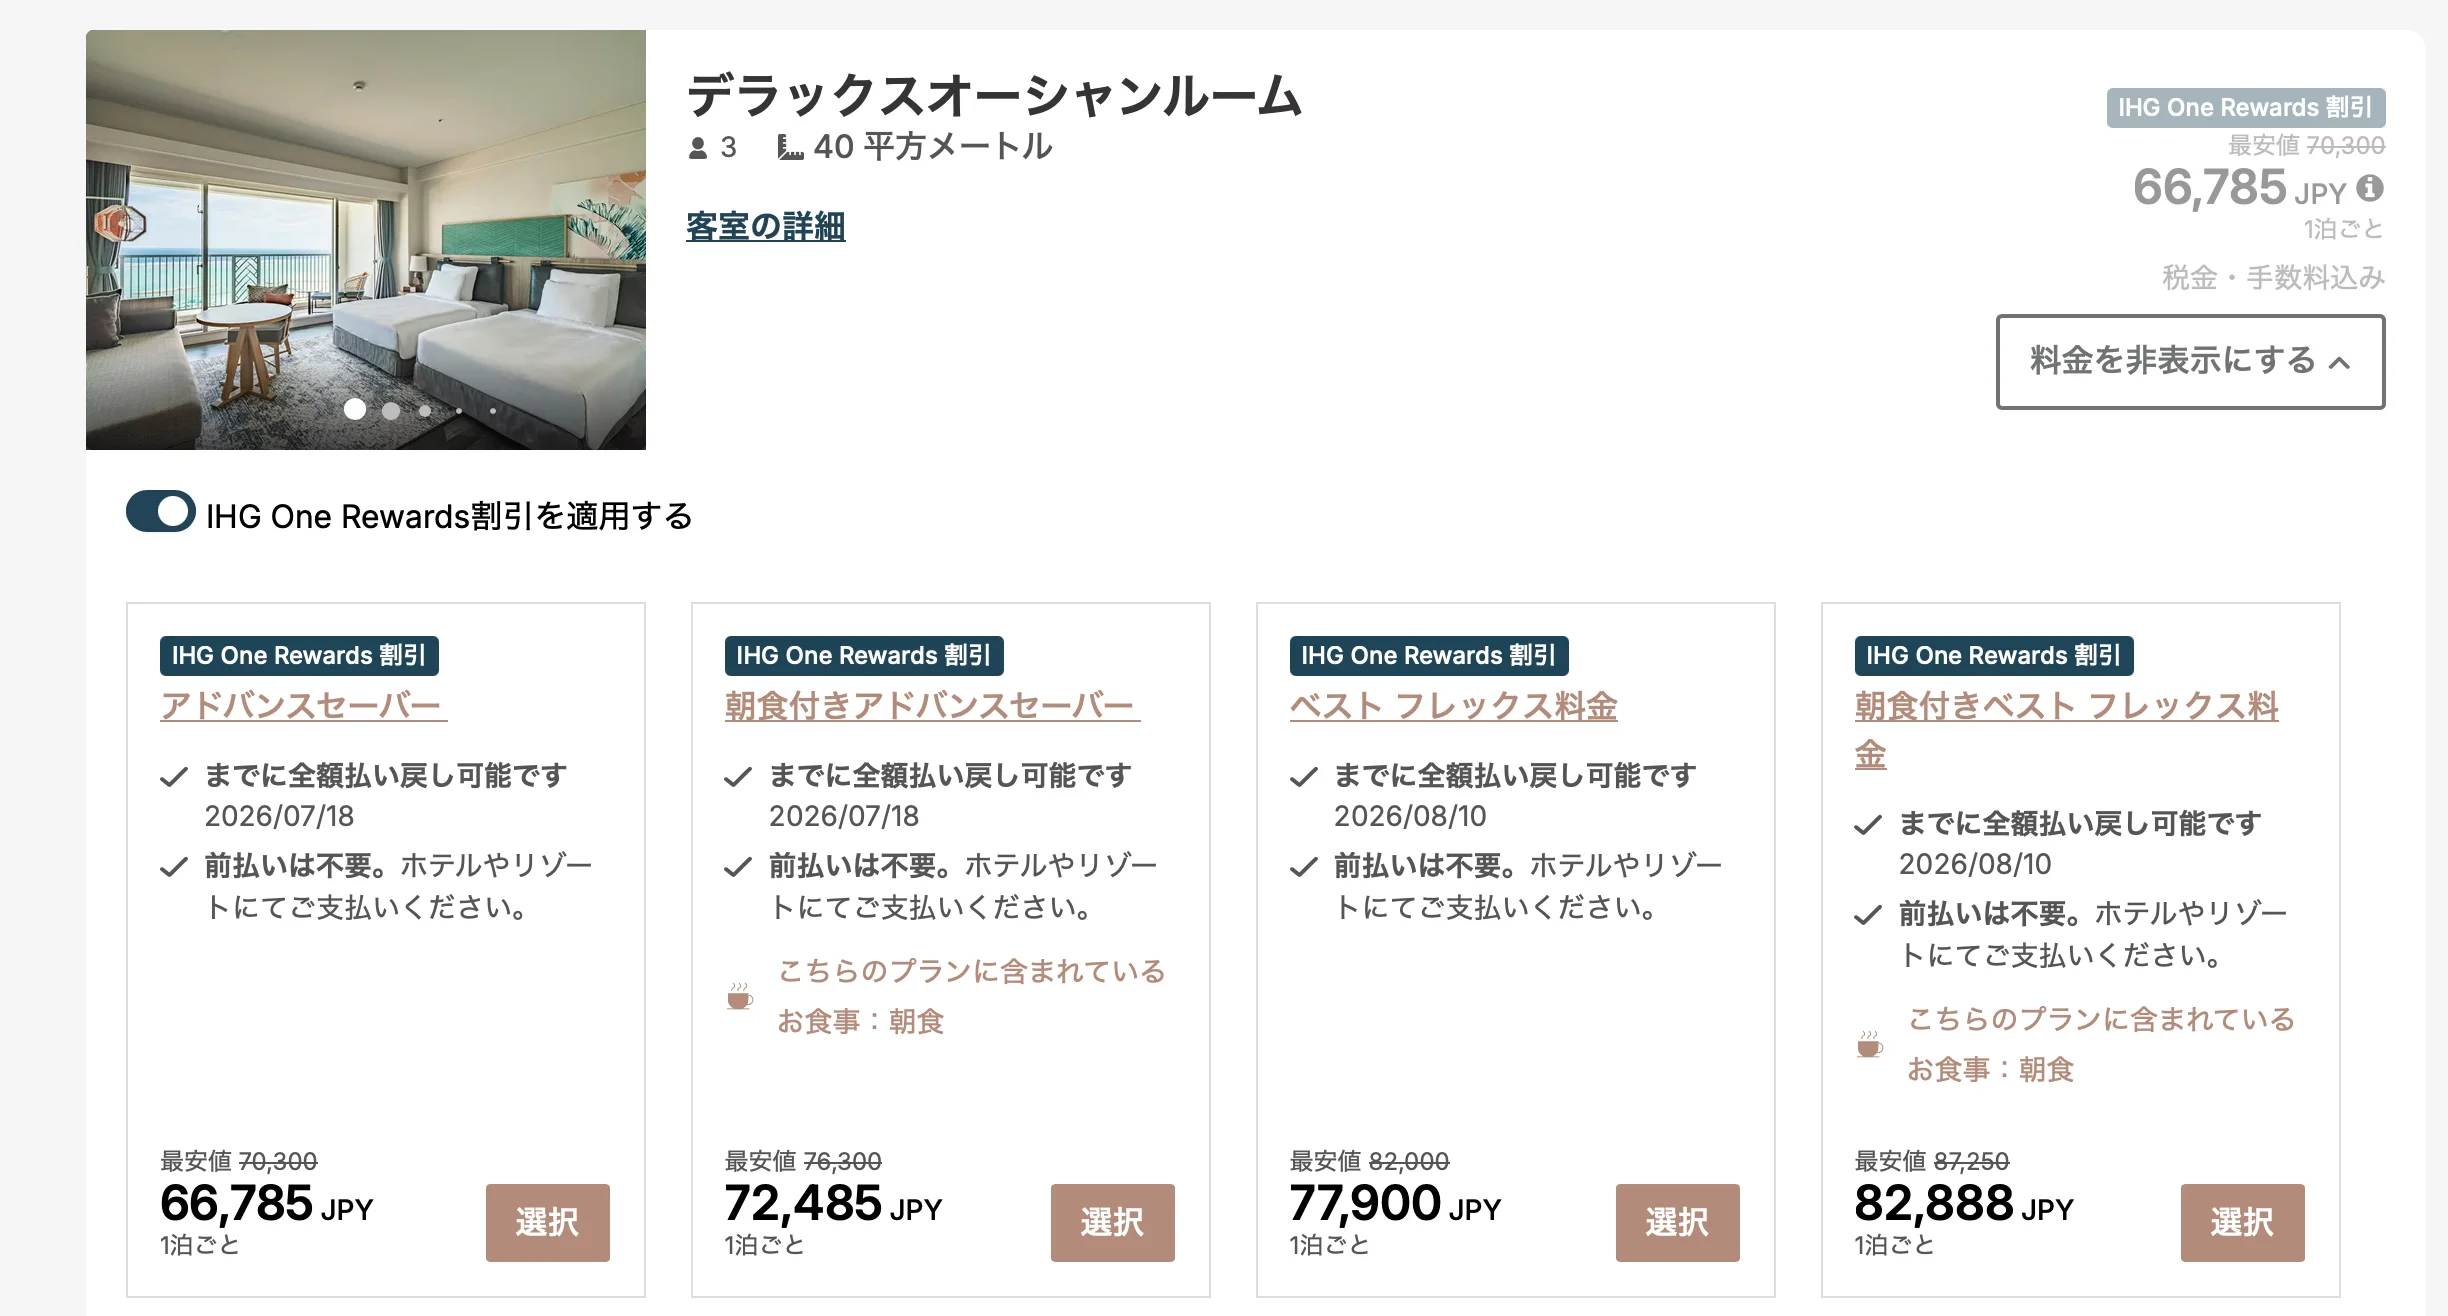This screenshot has width=2448, height=1316.
Task: Choose 選択 for the 66,785 JPY rate
Action: click(x=548, y=1222)
